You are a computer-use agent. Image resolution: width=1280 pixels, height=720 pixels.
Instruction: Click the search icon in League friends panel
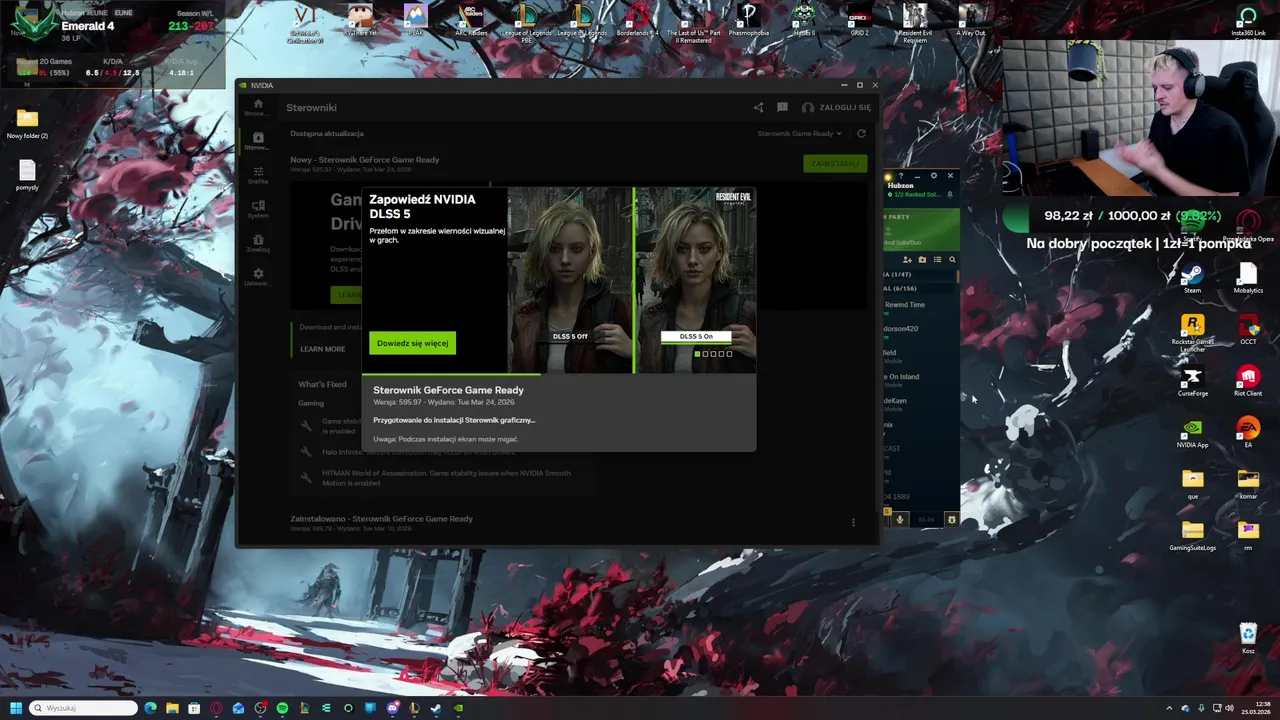[952, 260]
